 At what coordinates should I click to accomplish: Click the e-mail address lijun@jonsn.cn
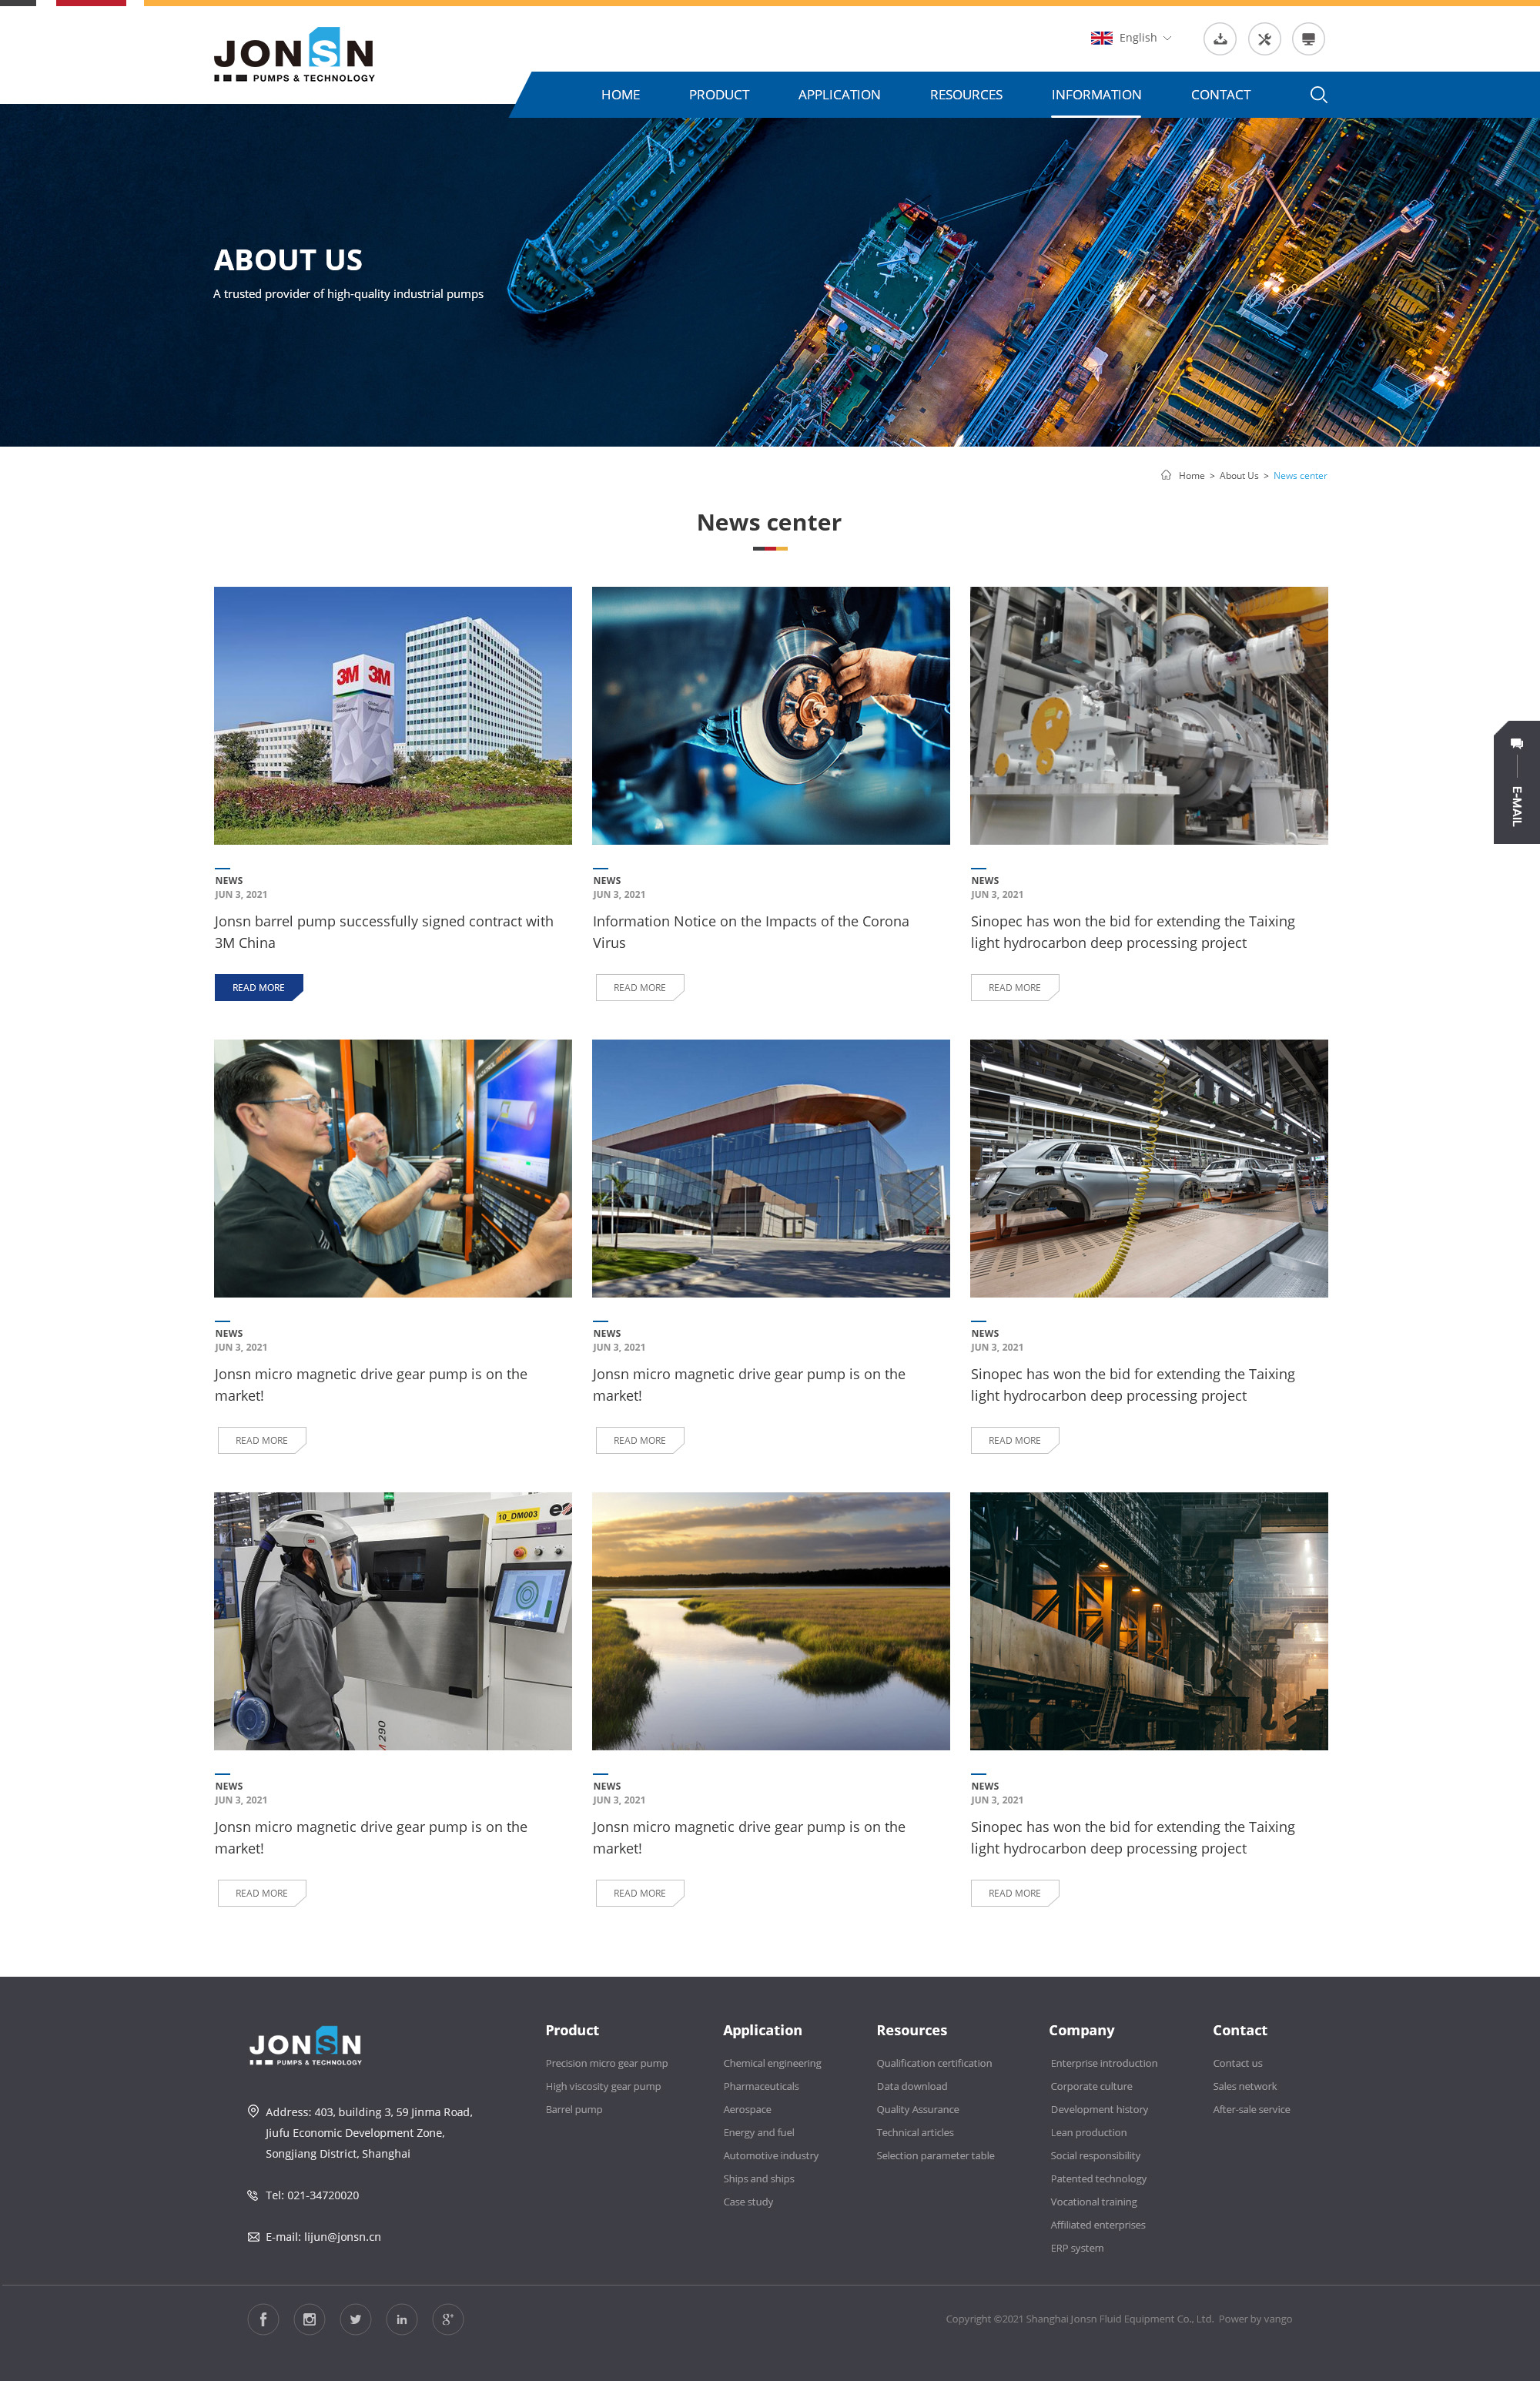coord(342,2237)
